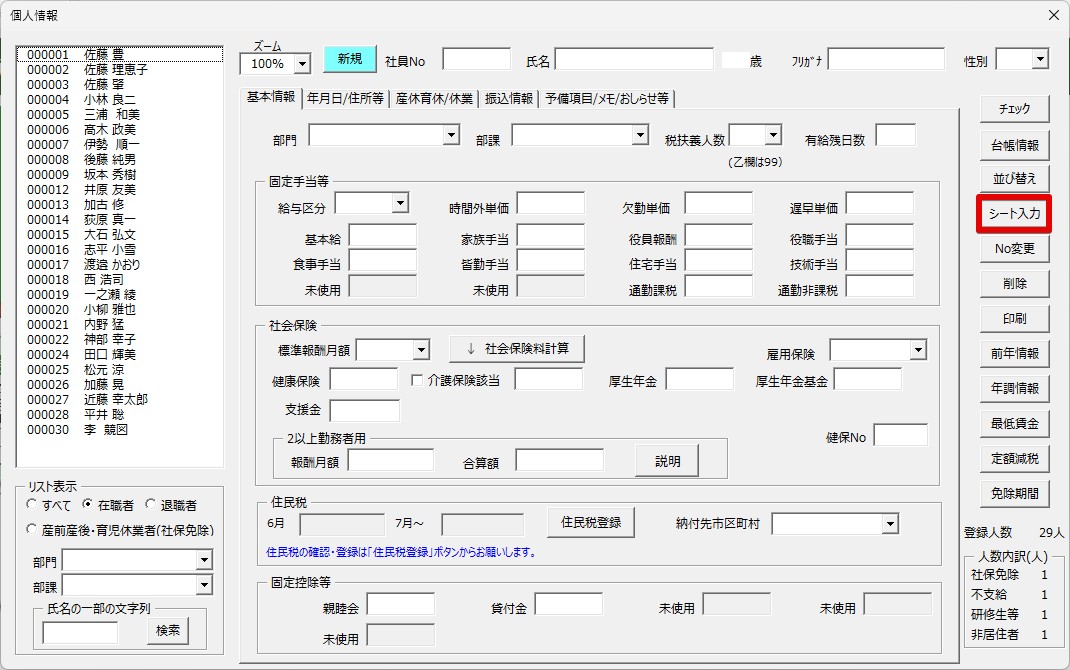Image resolution: width=1070 pixels, height=670 pixels.
Task: Open the 給与区分 dropdown
Action: coord(401,203)
